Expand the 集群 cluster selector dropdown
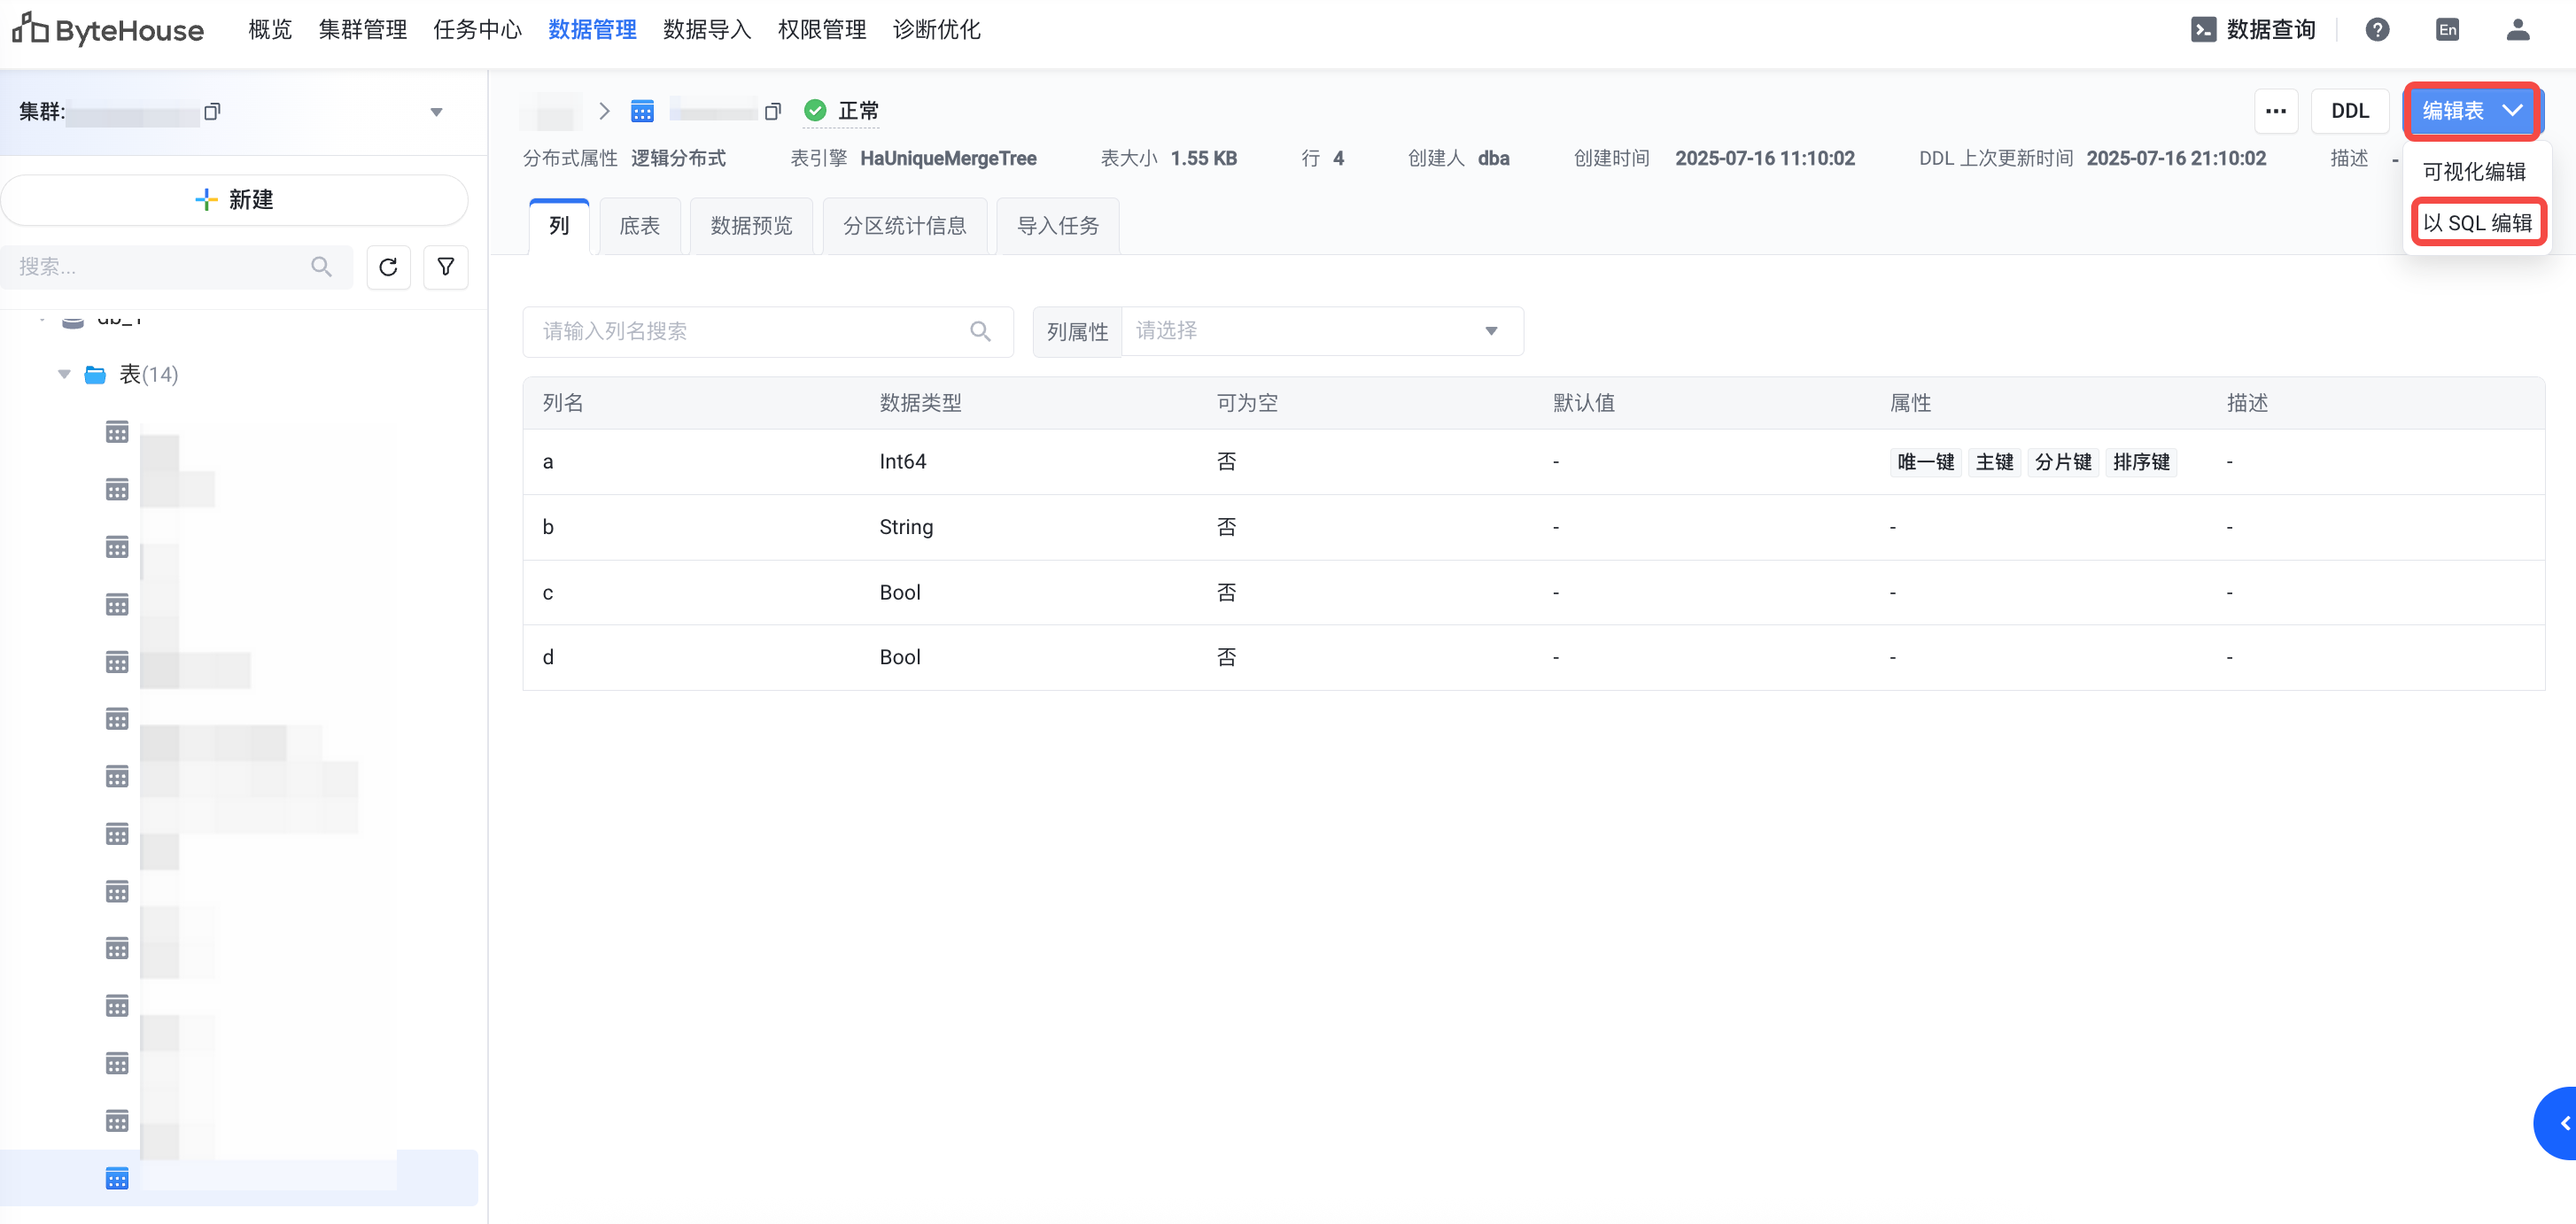 tap(436, 112)
